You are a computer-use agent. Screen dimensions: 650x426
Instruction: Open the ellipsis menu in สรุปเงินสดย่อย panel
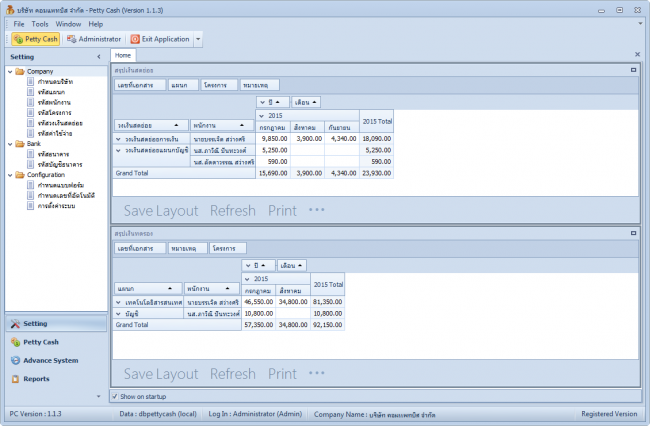(317, 210)
